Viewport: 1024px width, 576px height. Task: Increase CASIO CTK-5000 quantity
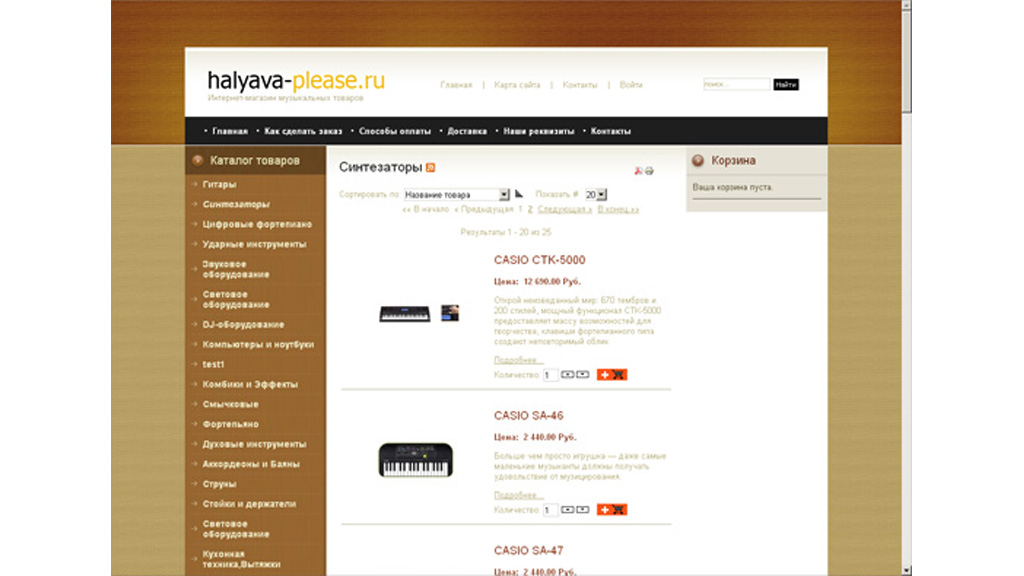pyautogui.click(x=568, y=375)
